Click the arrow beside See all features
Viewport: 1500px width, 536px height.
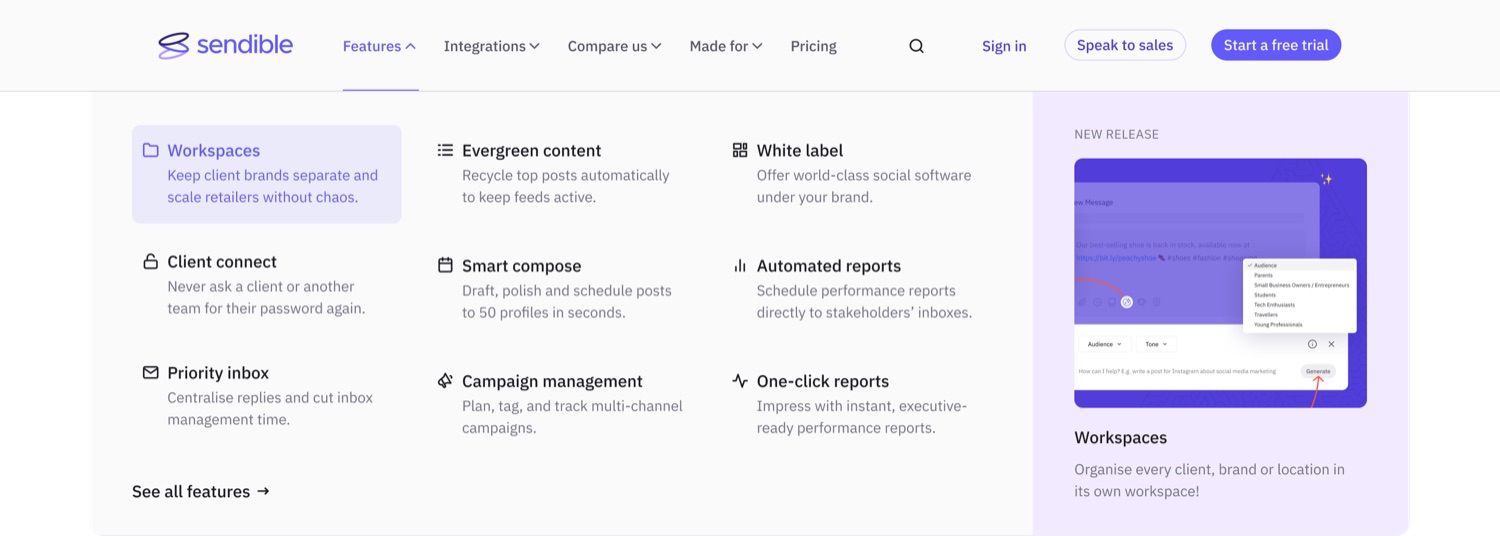coord(263,491)
